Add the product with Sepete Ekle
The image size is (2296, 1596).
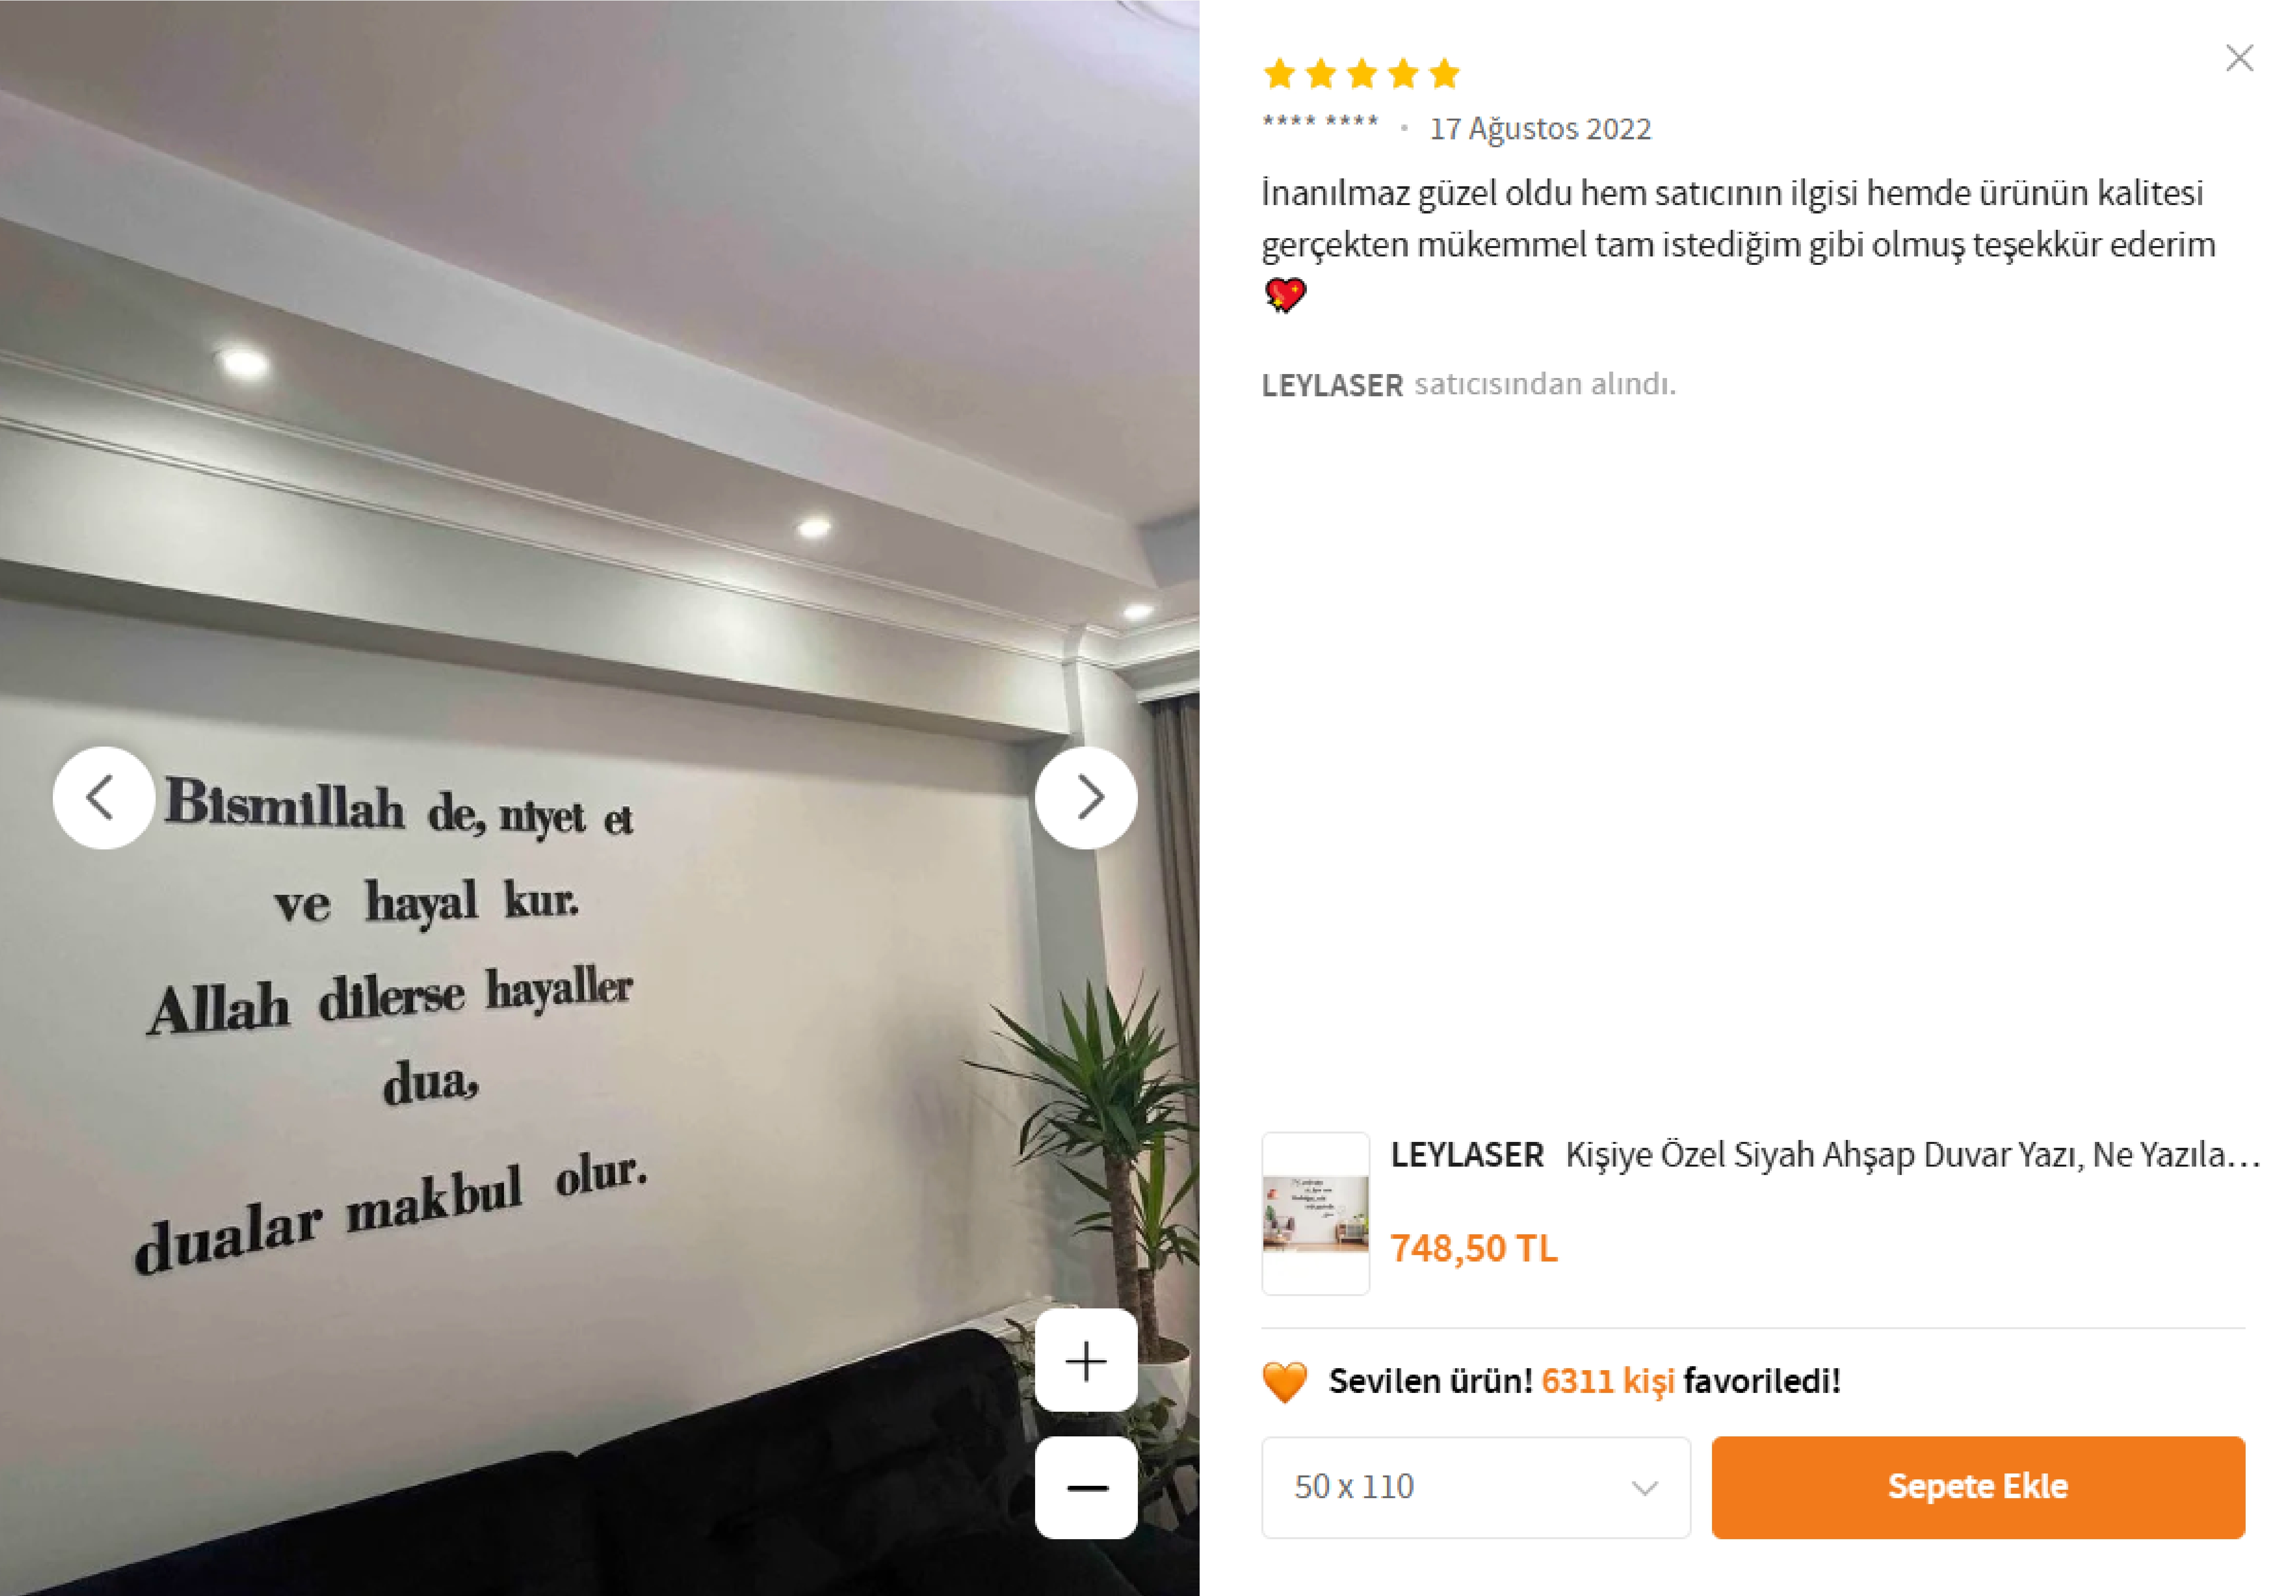pyautogui.click(x=1978, y=1487)
